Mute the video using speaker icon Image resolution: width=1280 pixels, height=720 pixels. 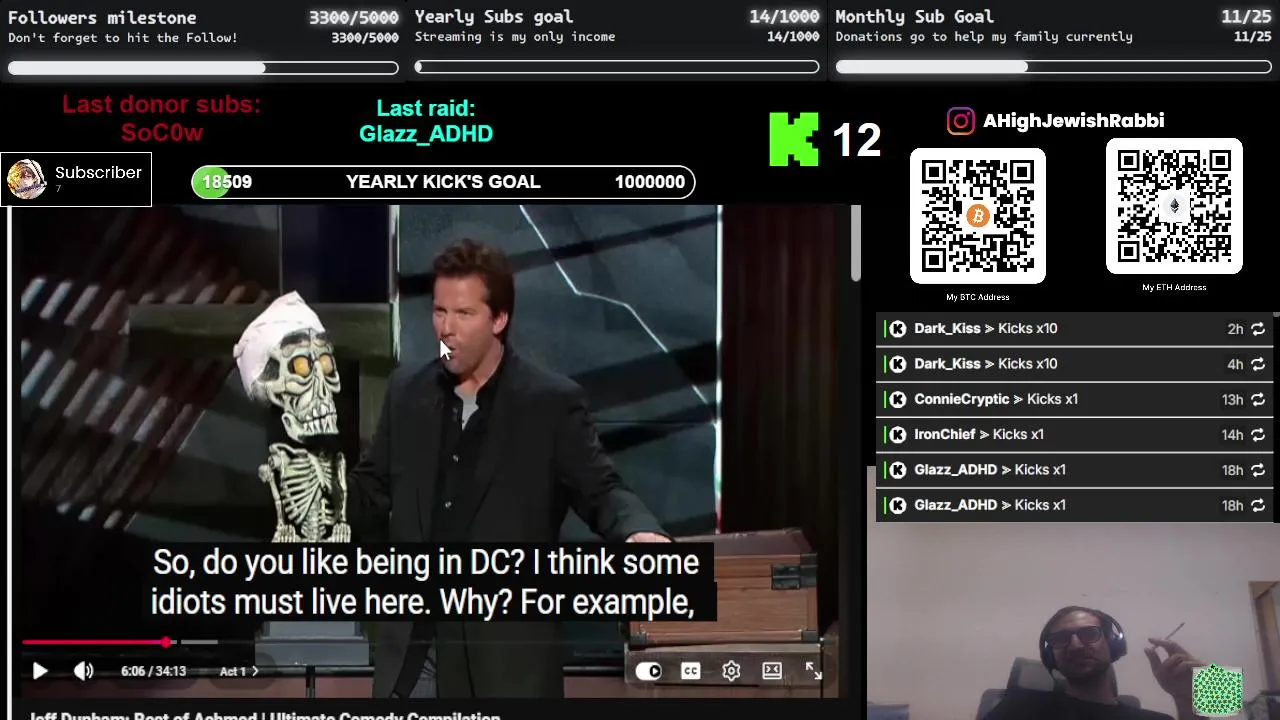coord(83,671)
